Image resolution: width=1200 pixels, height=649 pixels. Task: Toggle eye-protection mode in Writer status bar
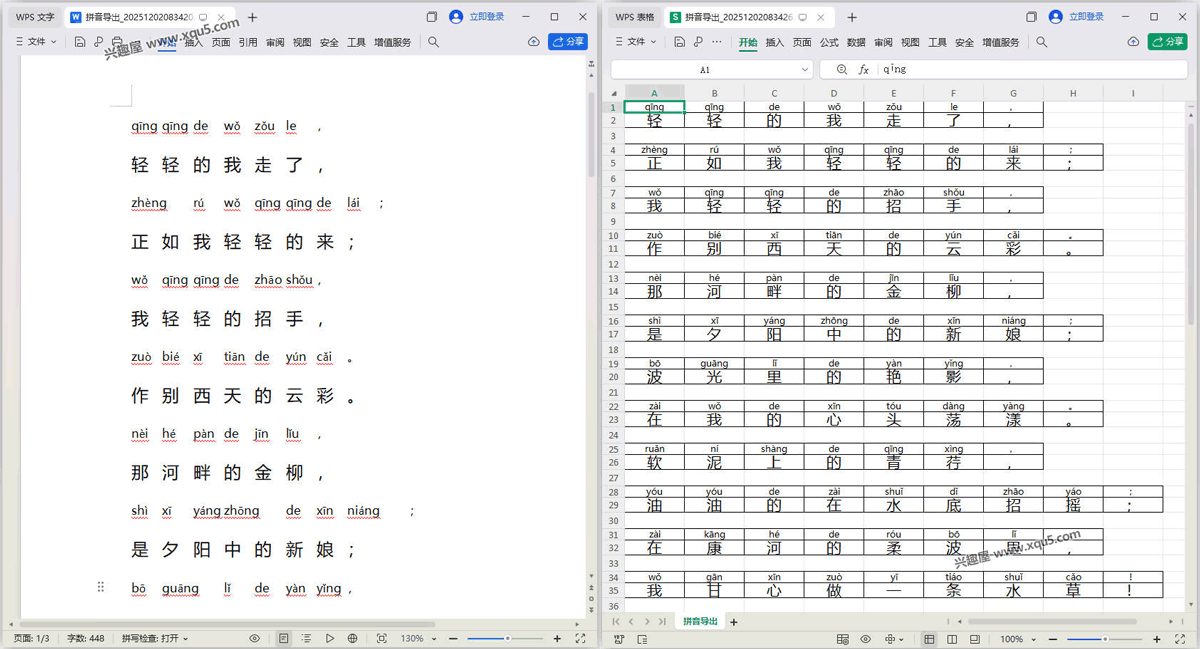255,638
